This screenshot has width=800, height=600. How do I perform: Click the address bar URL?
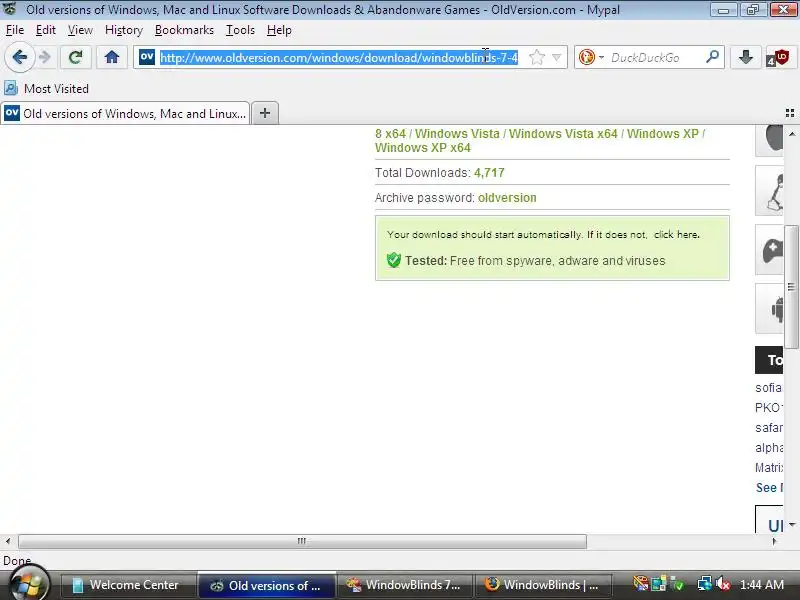pyautogui.click(x=339, y=58)
